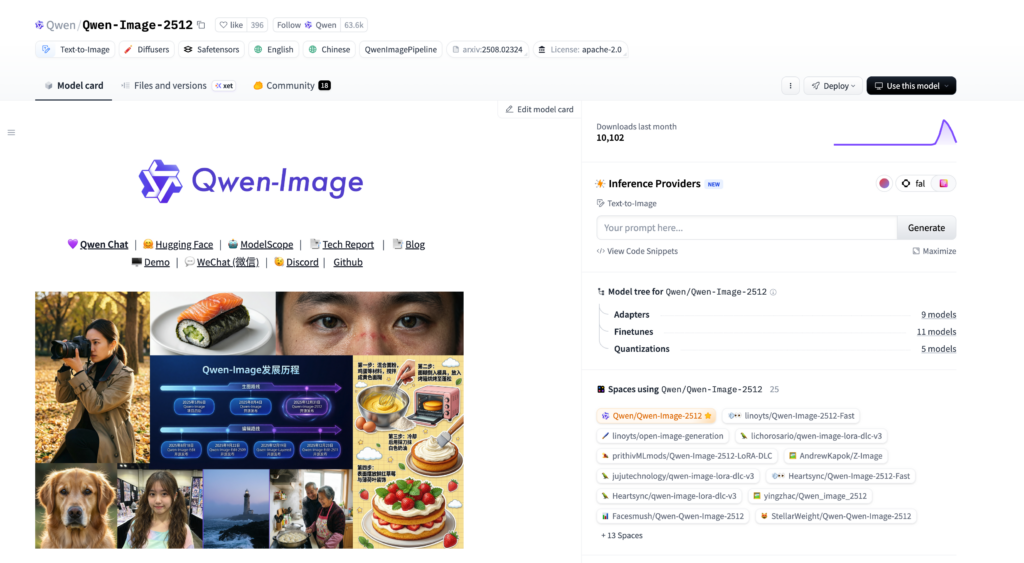Switch to Files and versions tab

169,86
